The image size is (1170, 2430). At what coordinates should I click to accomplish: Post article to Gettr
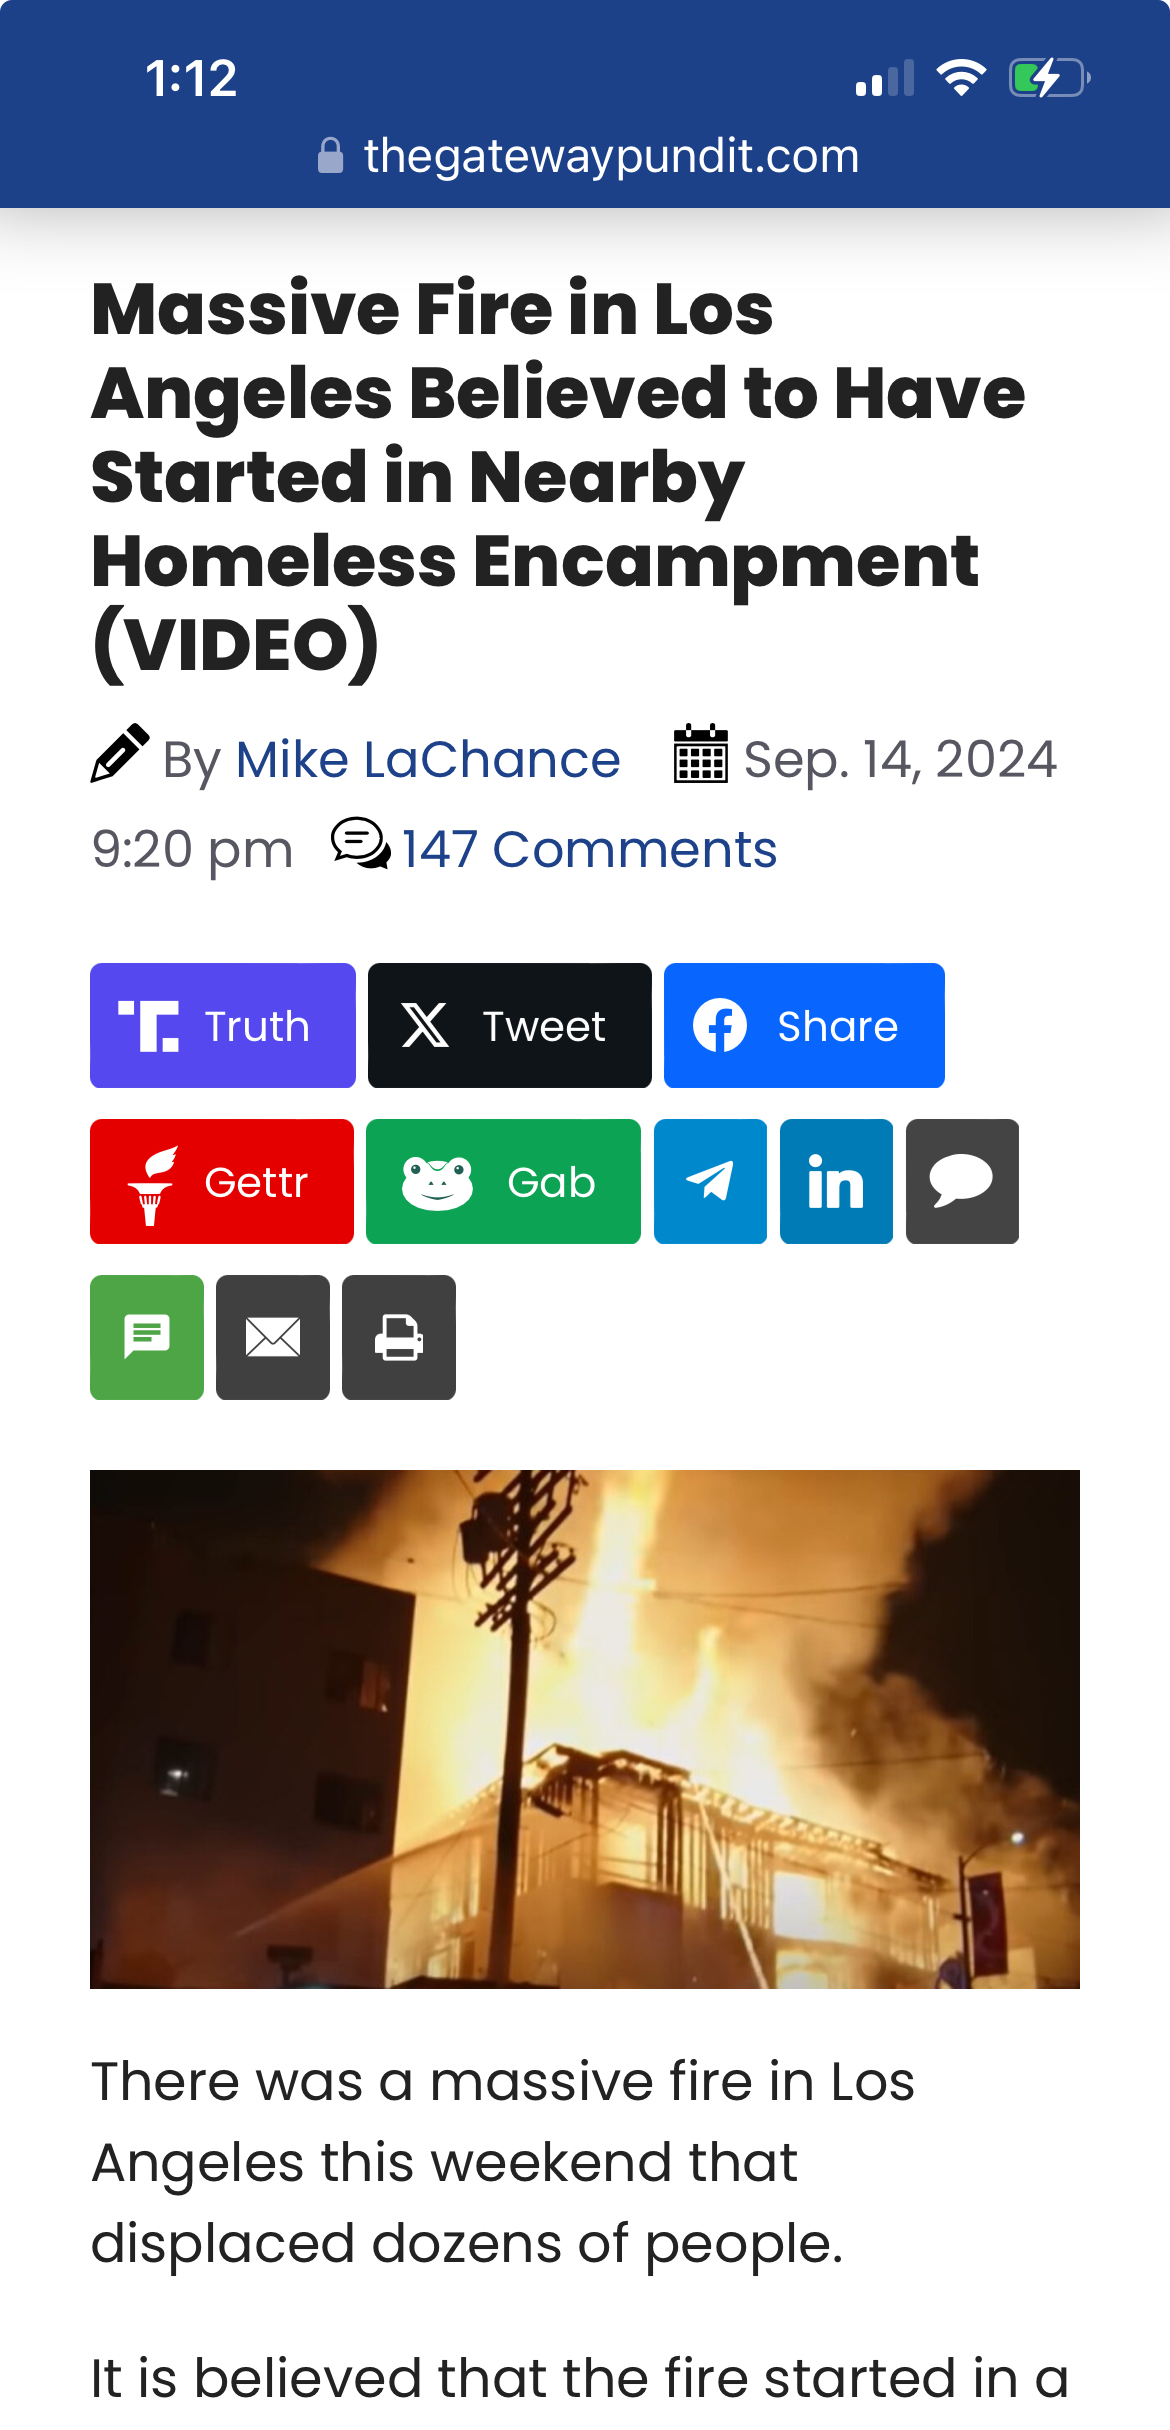click(221, 1181)
